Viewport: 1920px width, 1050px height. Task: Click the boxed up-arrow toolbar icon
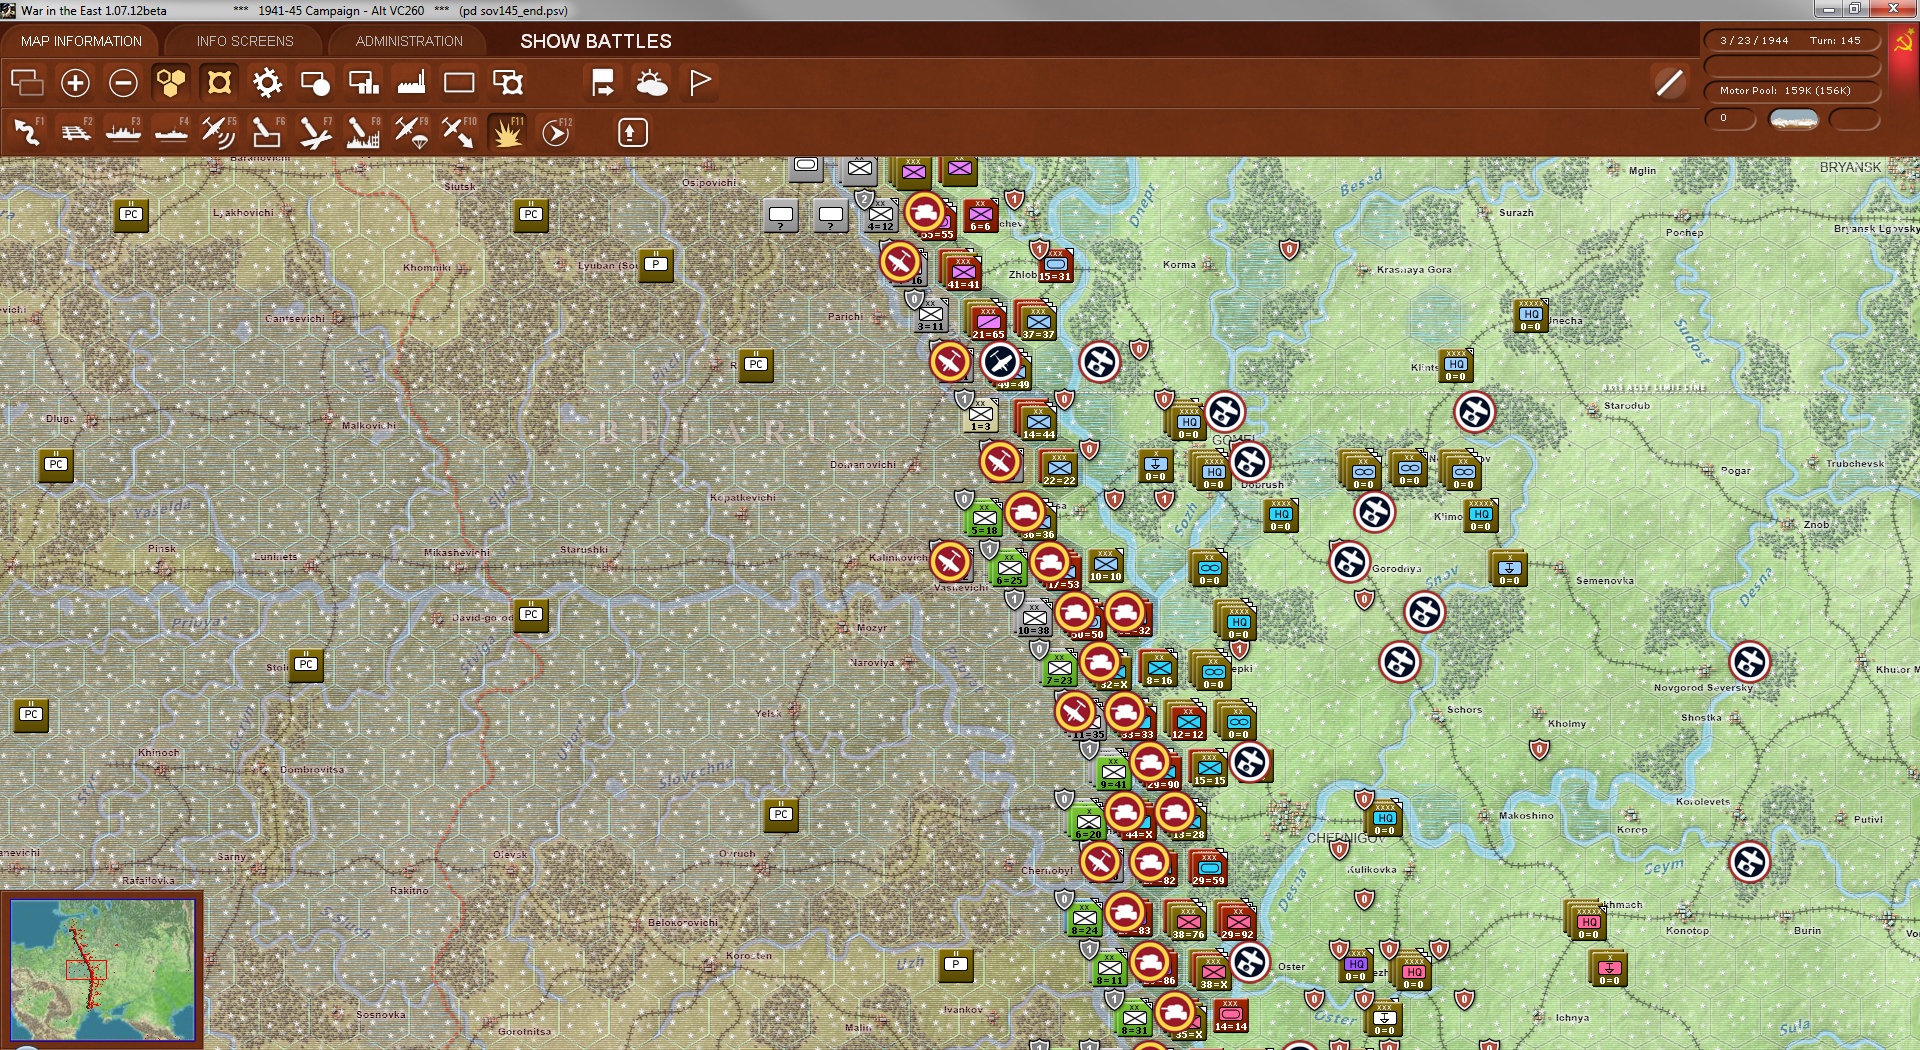632,132
